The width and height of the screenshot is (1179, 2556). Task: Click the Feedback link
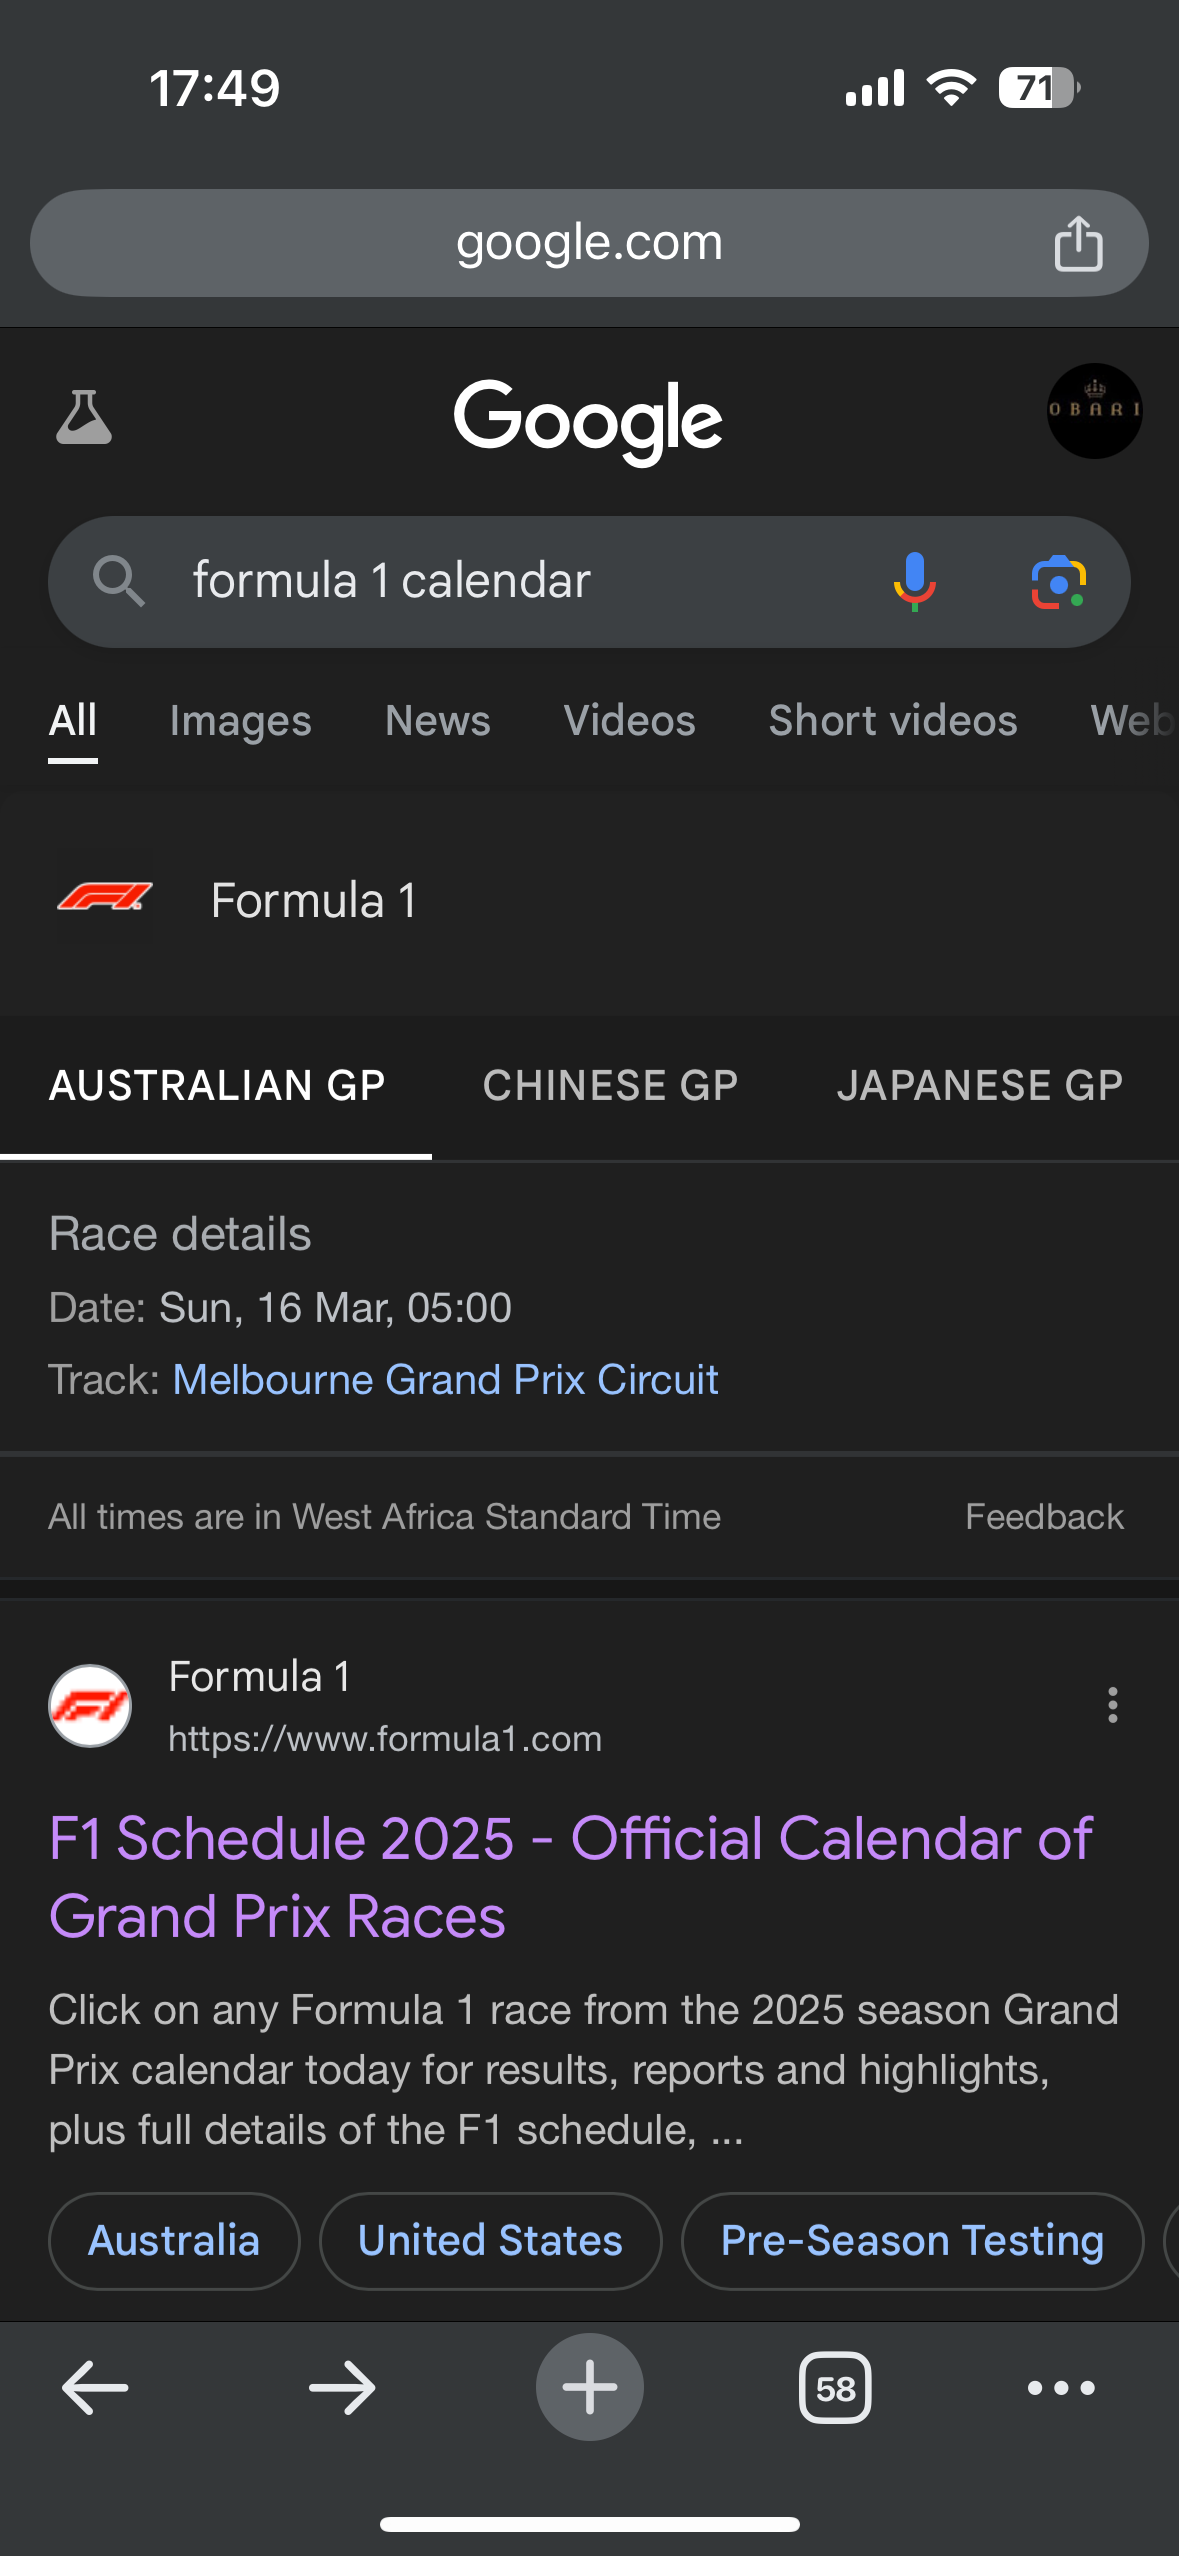tap(1044, 1517)
